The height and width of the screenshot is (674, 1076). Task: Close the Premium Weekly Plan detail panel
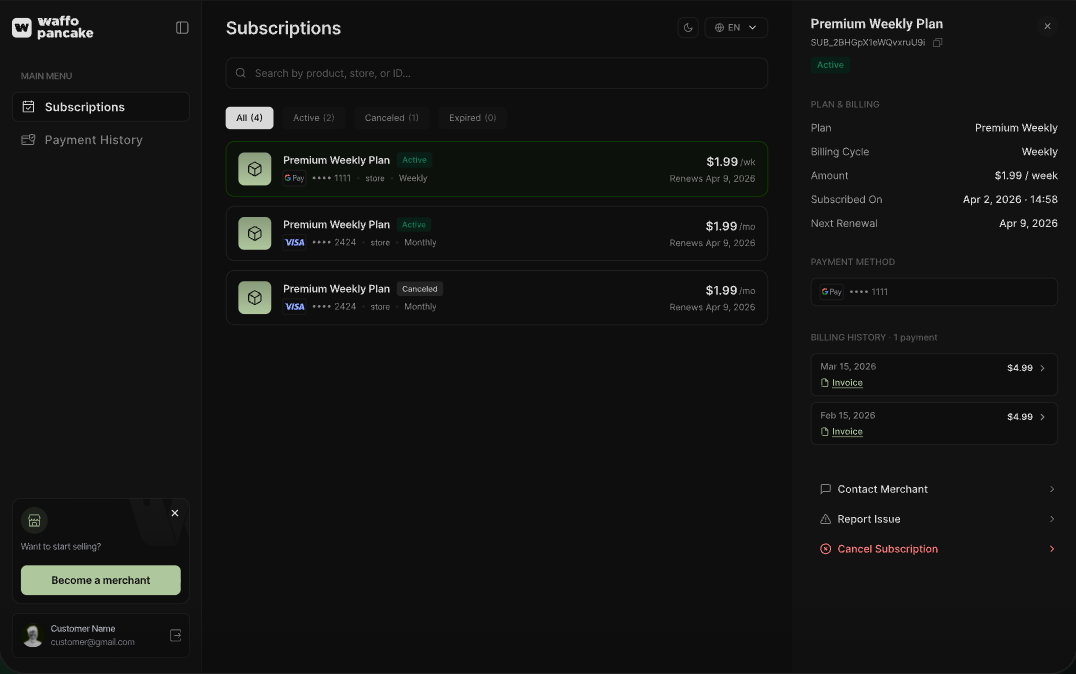coord(1047,26)
